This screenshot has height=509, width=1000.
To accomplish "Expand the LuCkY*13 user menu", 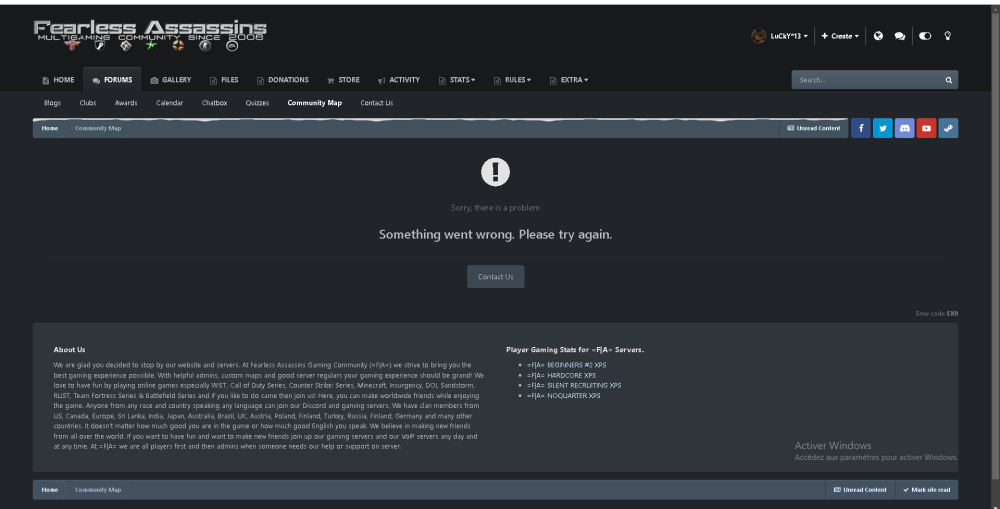I will coord(788,36).
